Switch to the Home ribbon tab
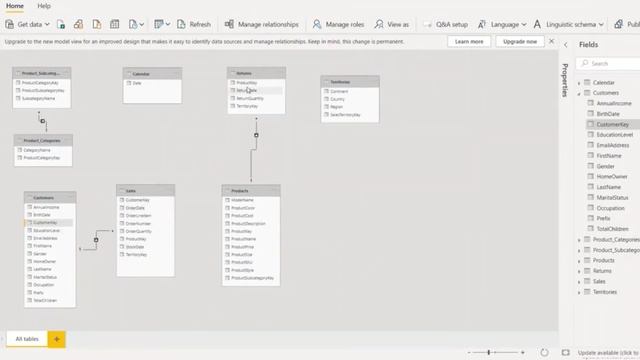 point(15,6)
